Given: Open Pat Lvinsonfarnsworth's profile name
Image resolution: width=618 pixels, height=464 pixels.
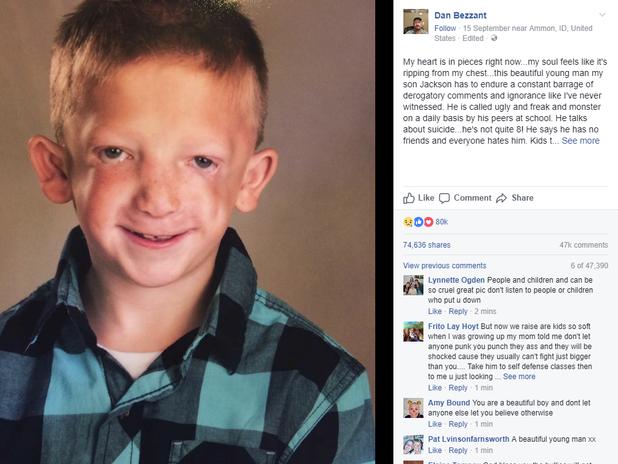Looking at the screenshot, I should [469, 439].
